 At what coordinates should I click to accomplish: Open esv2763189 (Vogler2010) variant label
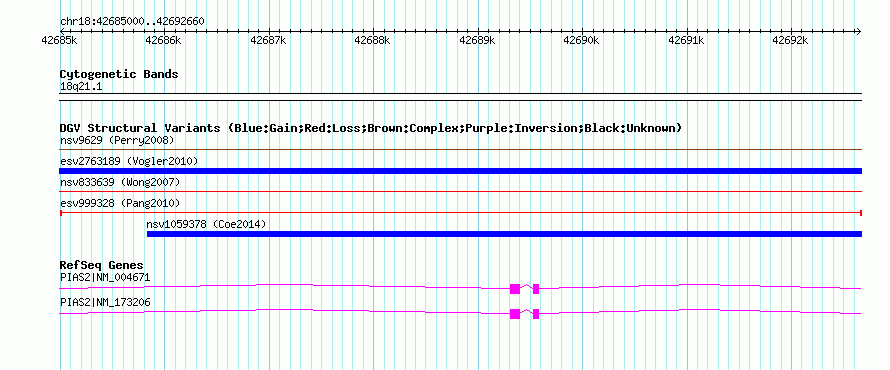click(129, 161)
